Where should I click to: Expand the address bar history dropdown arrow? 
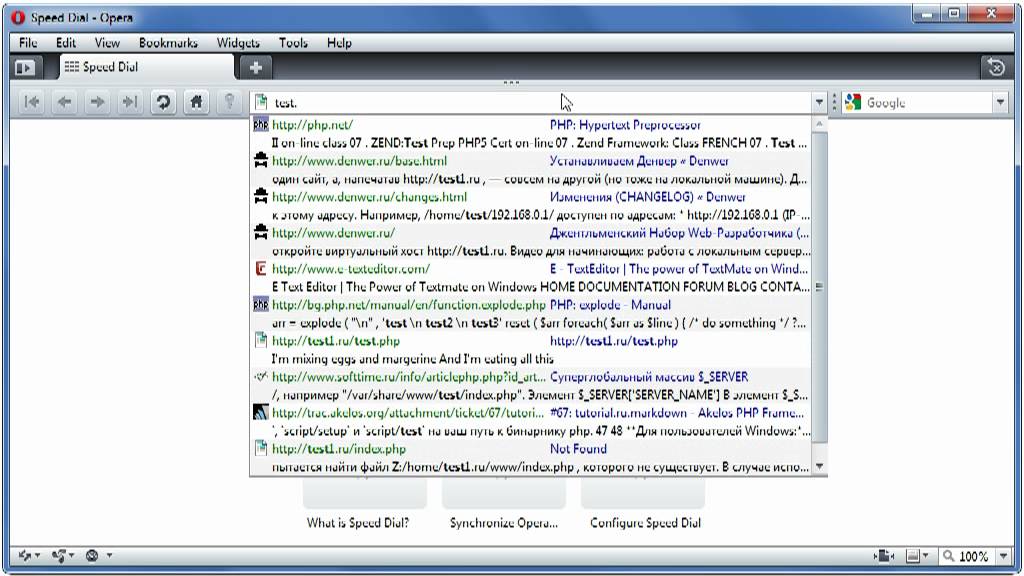819,103
